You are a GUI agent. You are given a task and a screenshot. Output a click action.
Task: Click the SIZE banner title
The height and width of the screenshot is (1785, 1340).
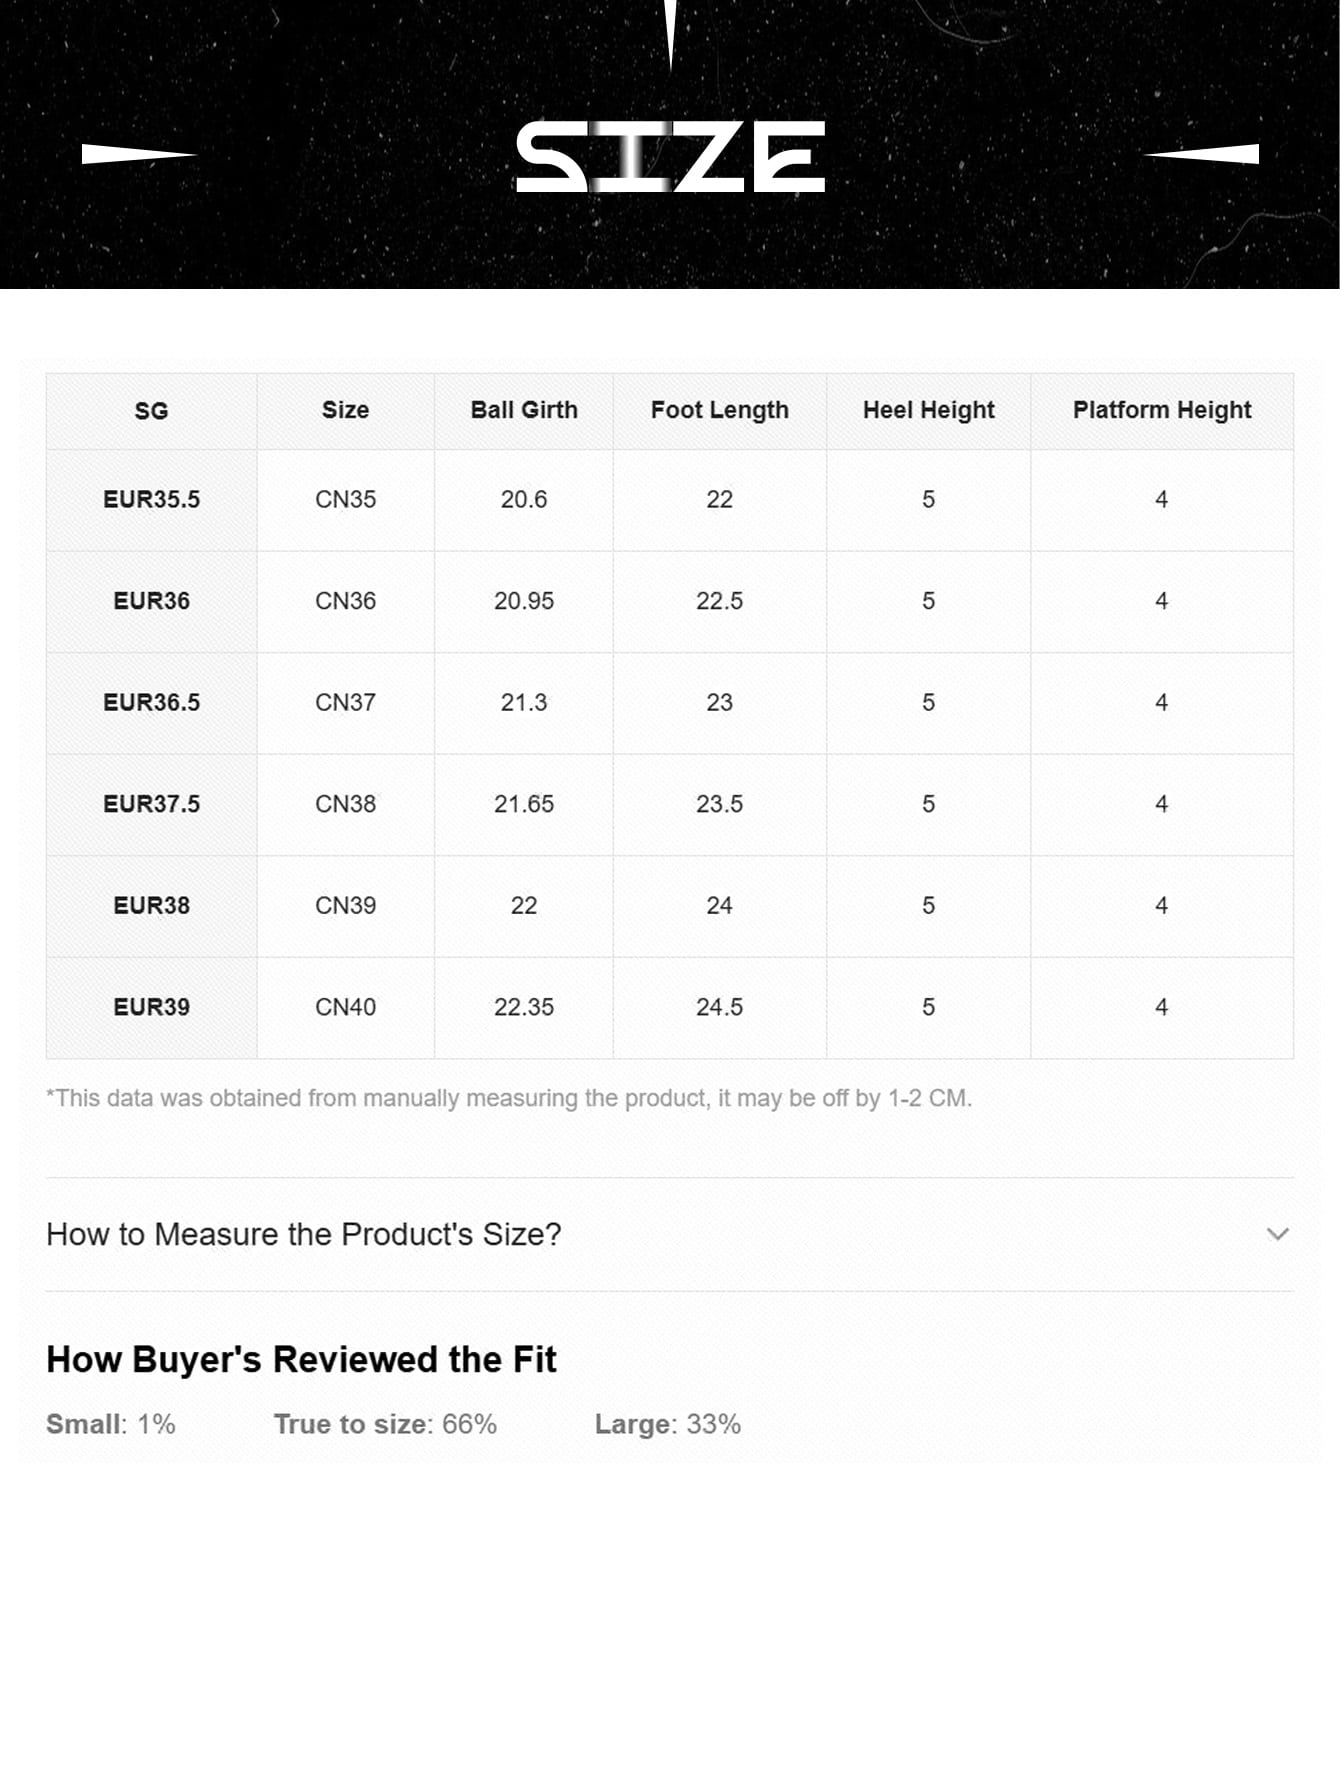(x=670, y=156)
